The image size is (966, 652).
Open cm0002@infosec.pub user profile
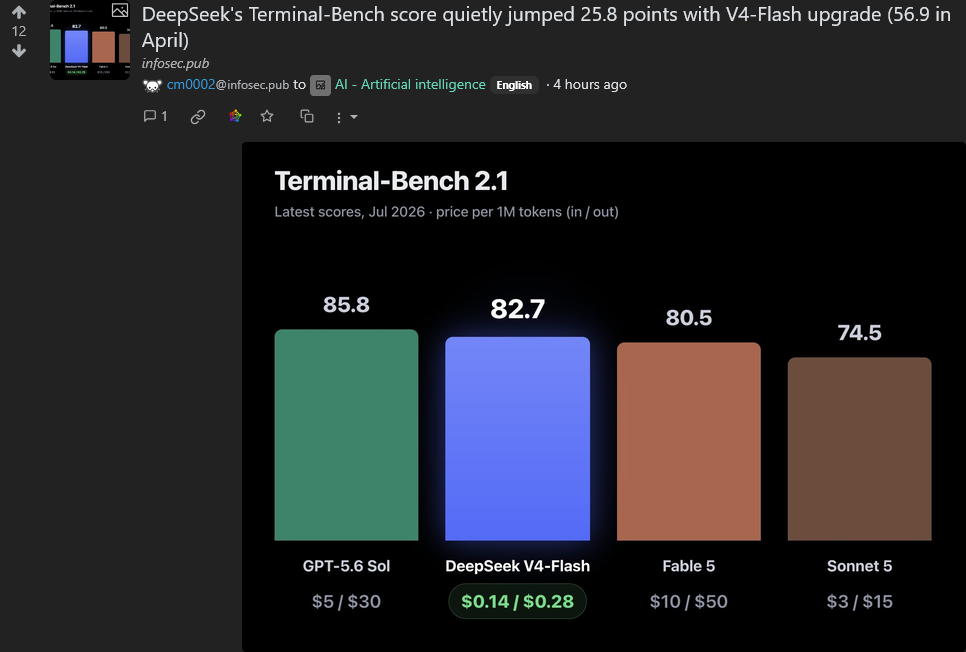(228, 84)
